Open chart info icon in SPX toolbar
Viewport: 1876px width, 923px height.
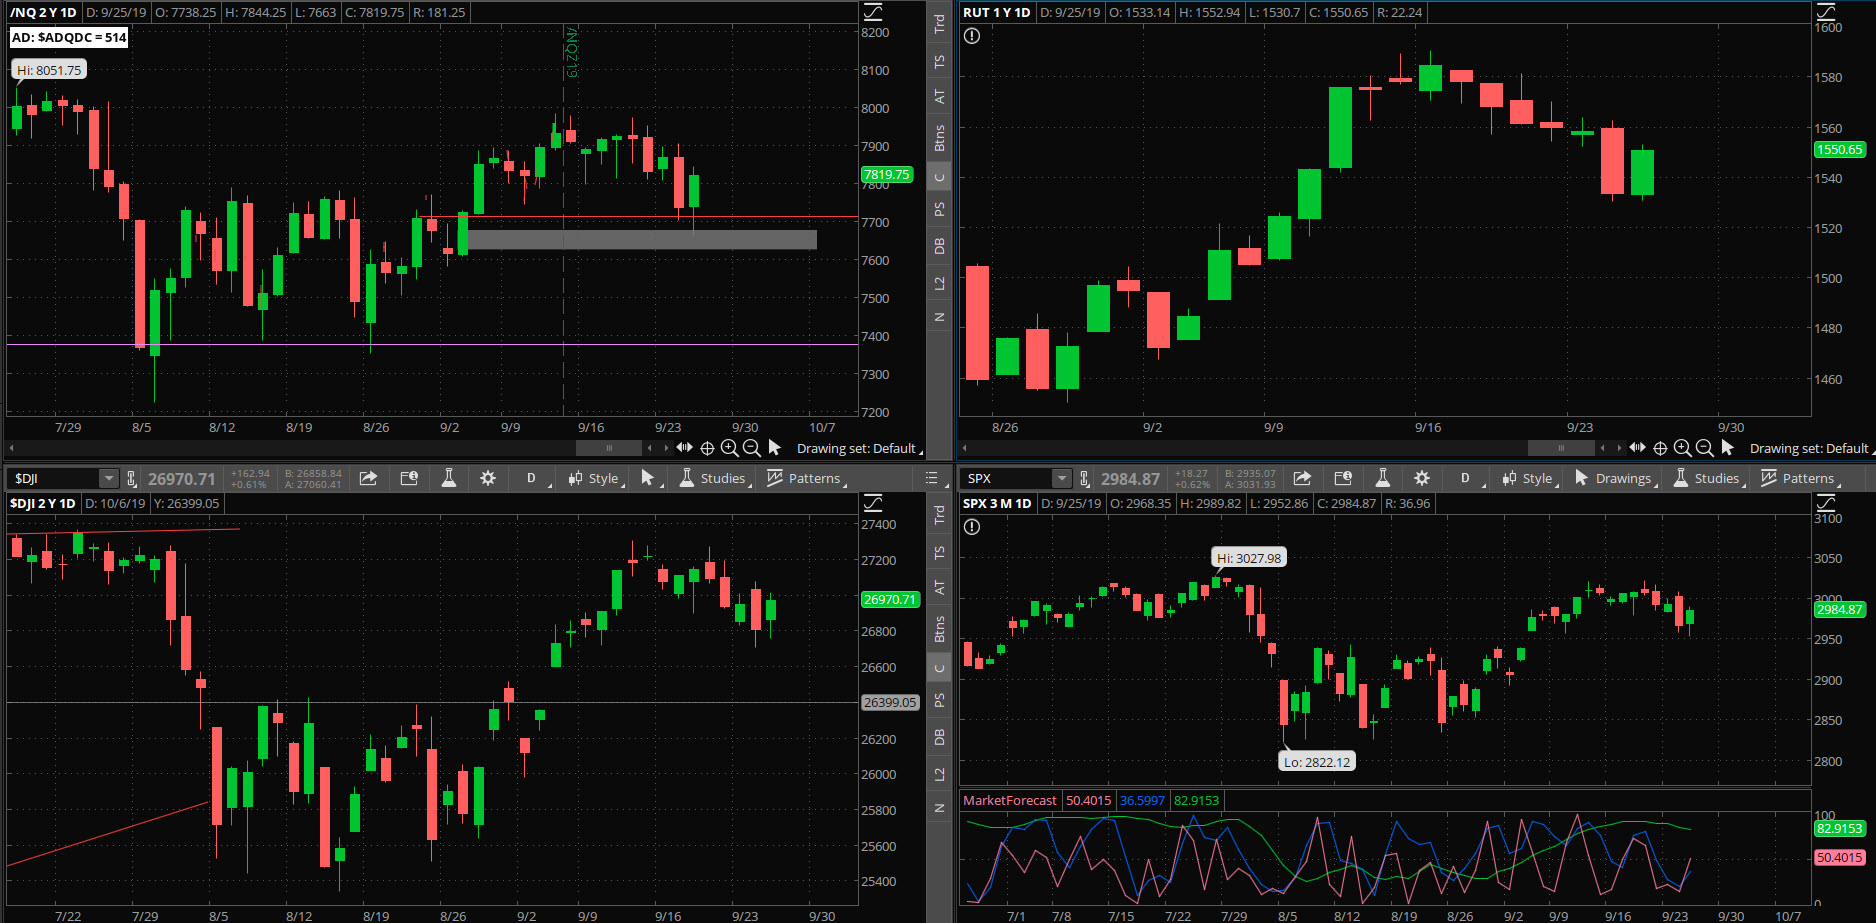(1343, 478)
